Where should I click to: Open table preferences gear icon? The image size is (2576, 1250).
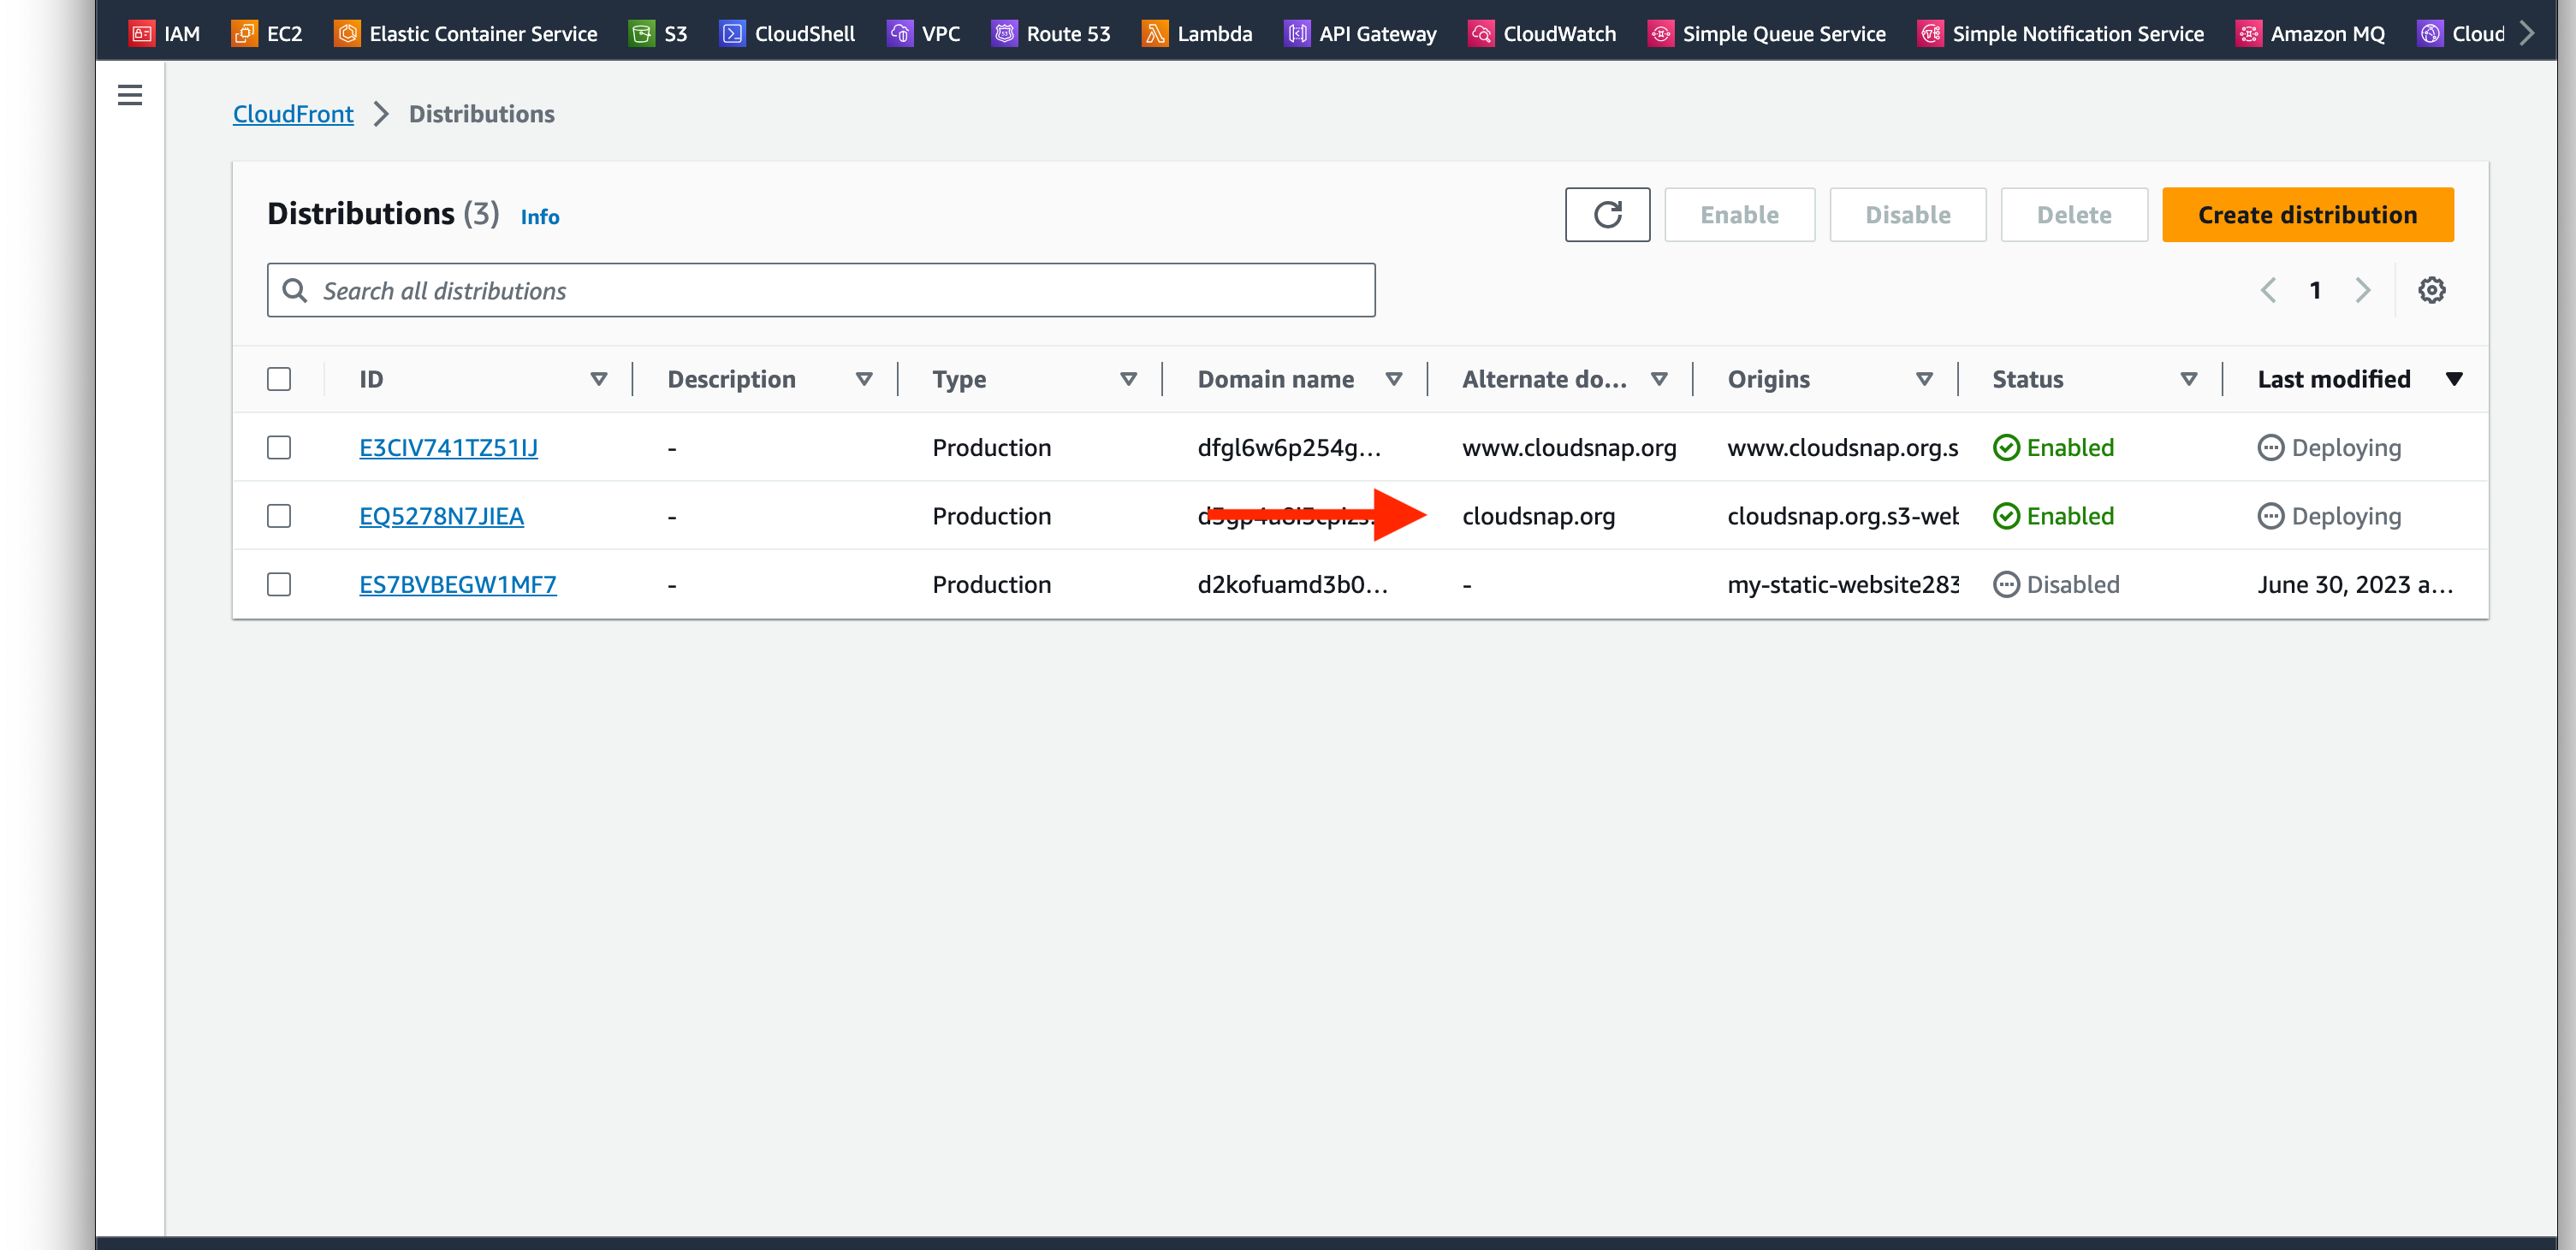click(2431, 290)
